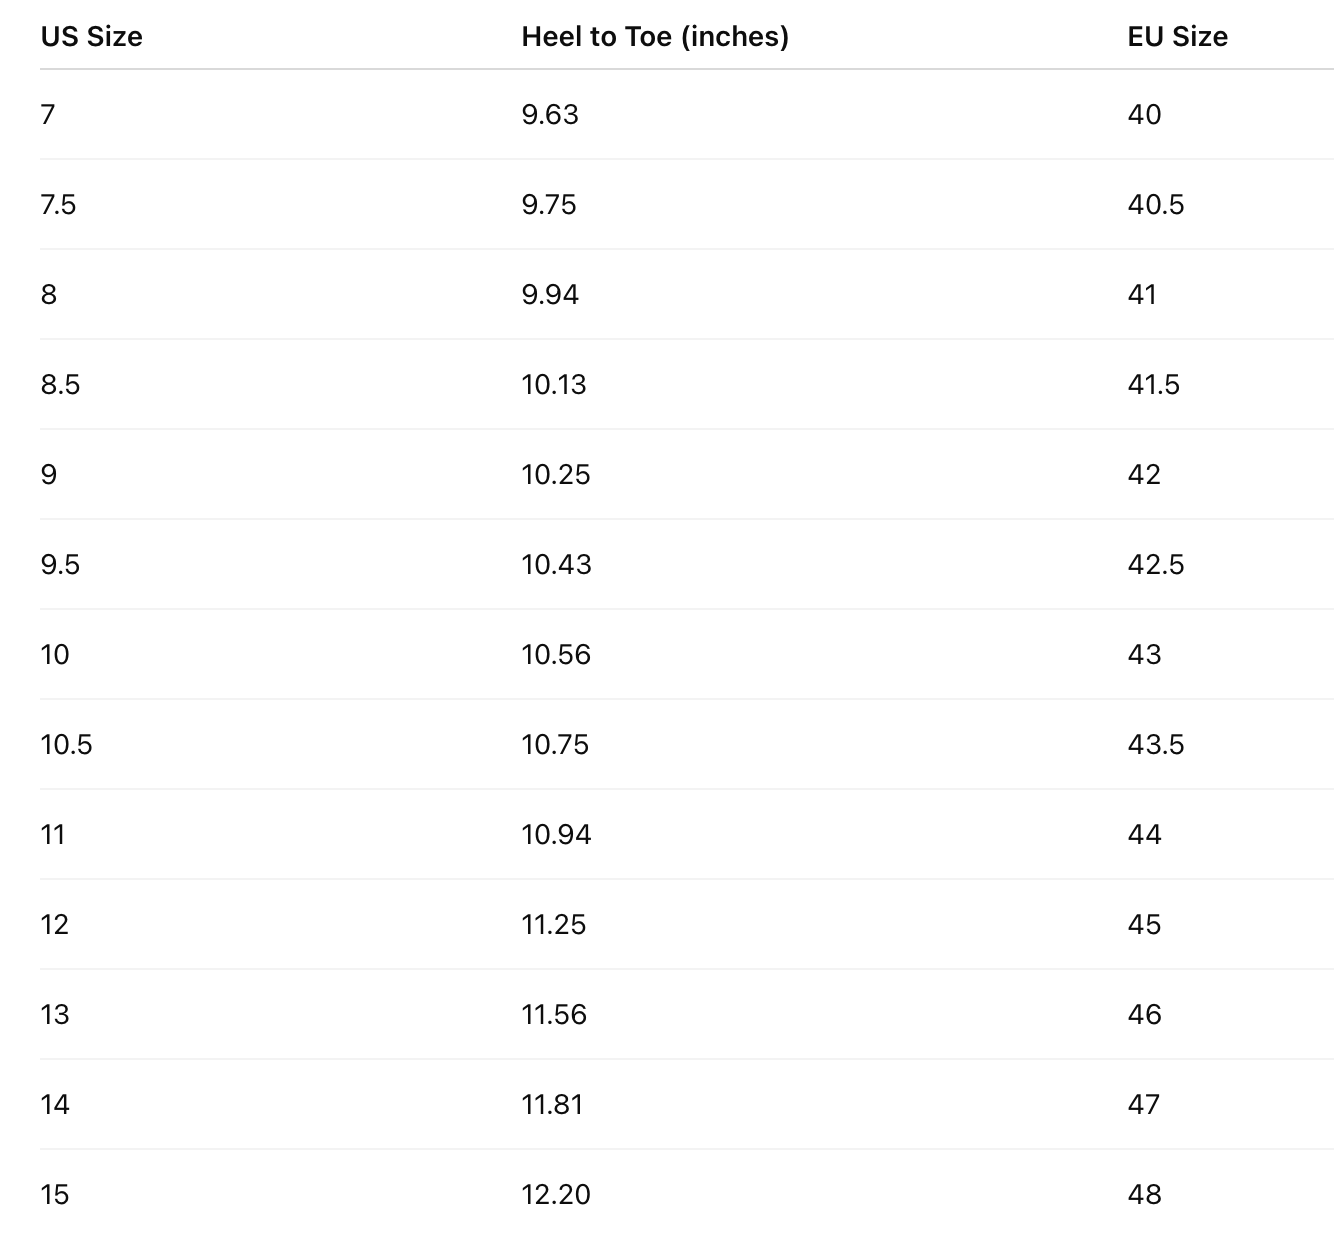Click US size 15 cell
This screenshot has height=1254, width=1334.
click(x=55, y=1195)
